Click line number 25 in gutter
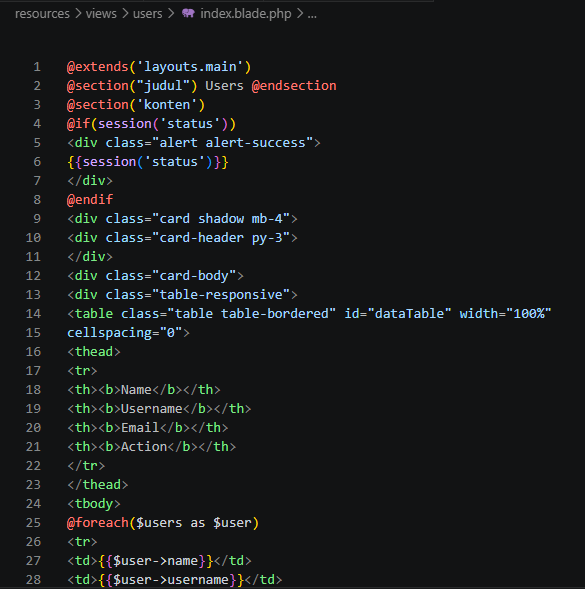Image resolution: width=585 pixels, height=589 pixels. [33, 523]
